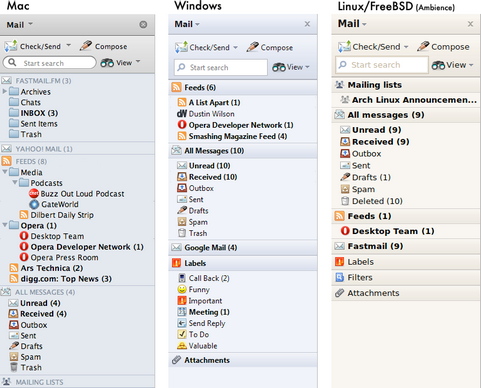The height and width of the screenshot is (388, 481).
Task: Click Mac panel Trash bin icon under All Messages
Action: pyautogui.click(x=14, y=367)
